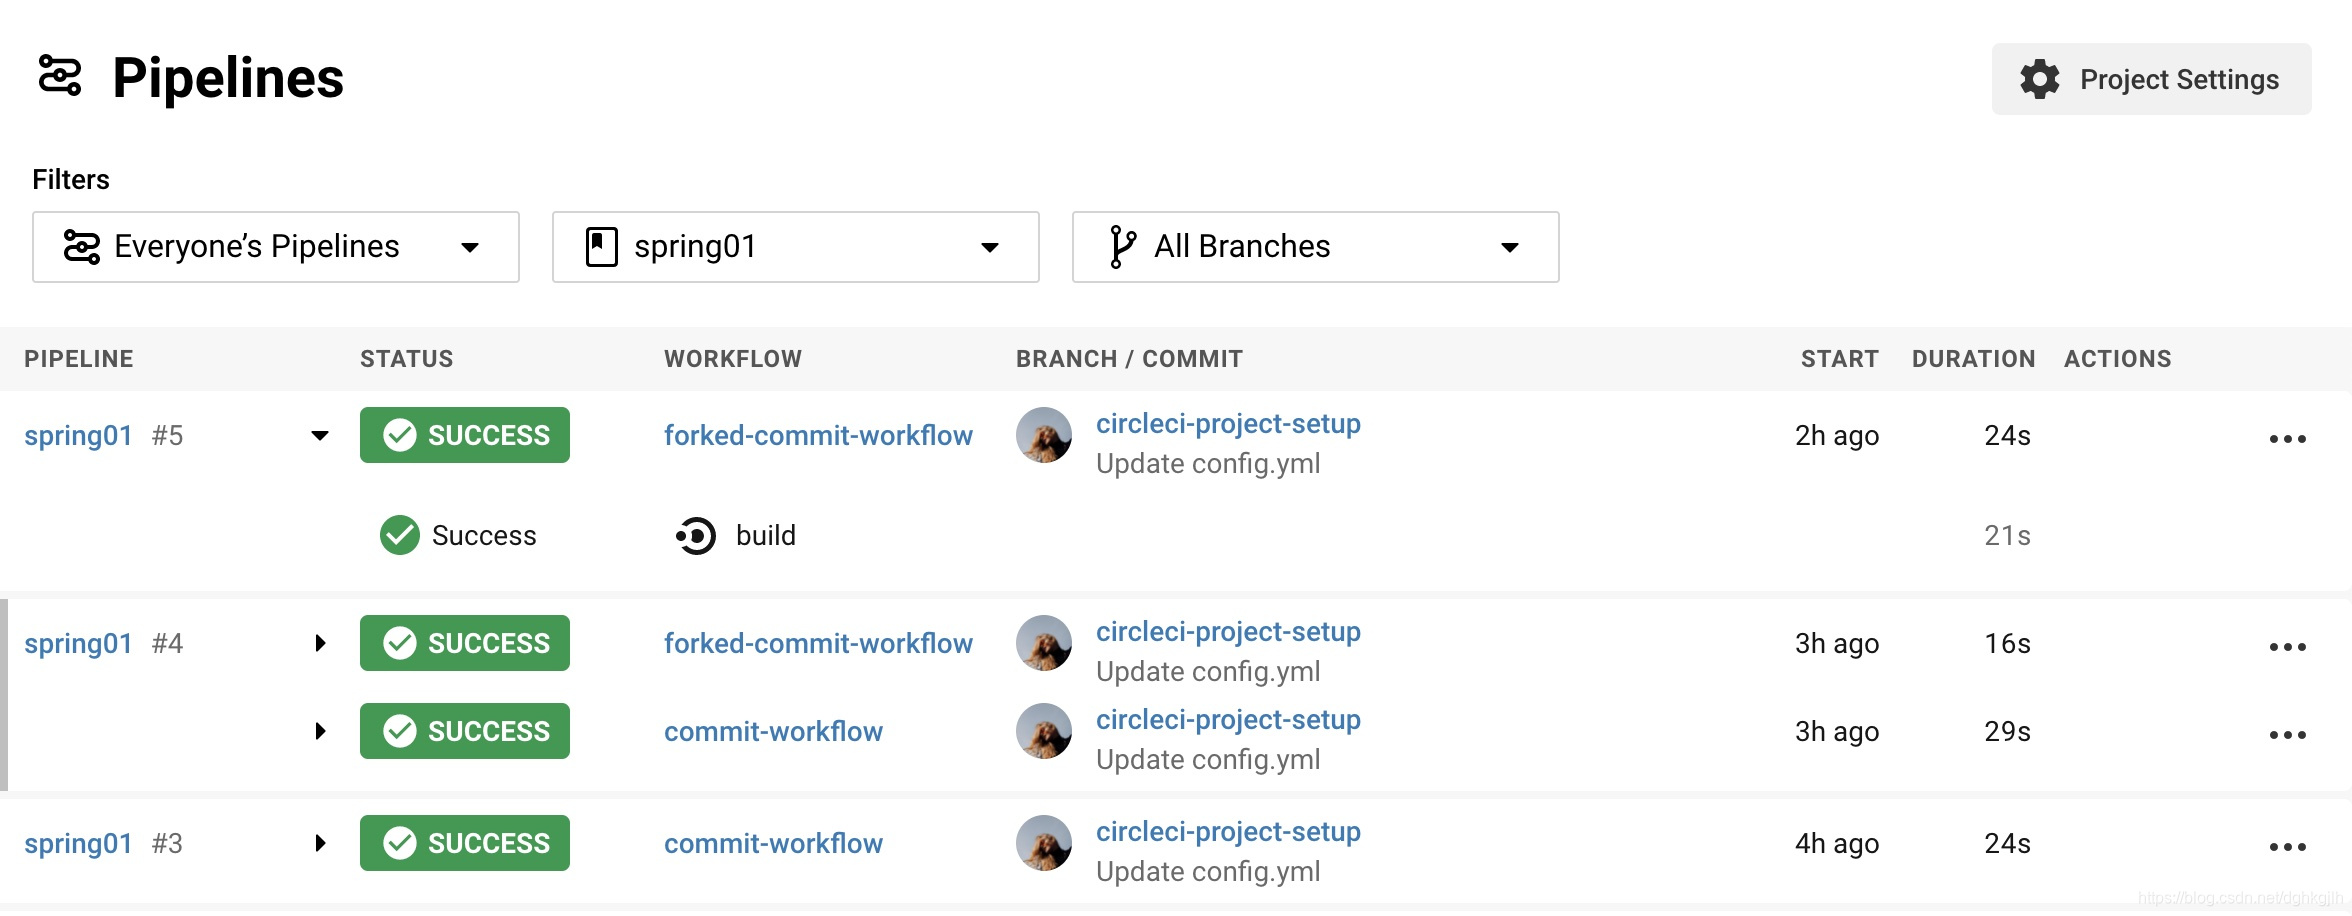This screenshot has height=916, width=2352.
Task: Open the build job in pipeline #5
Action: [766, 536]
